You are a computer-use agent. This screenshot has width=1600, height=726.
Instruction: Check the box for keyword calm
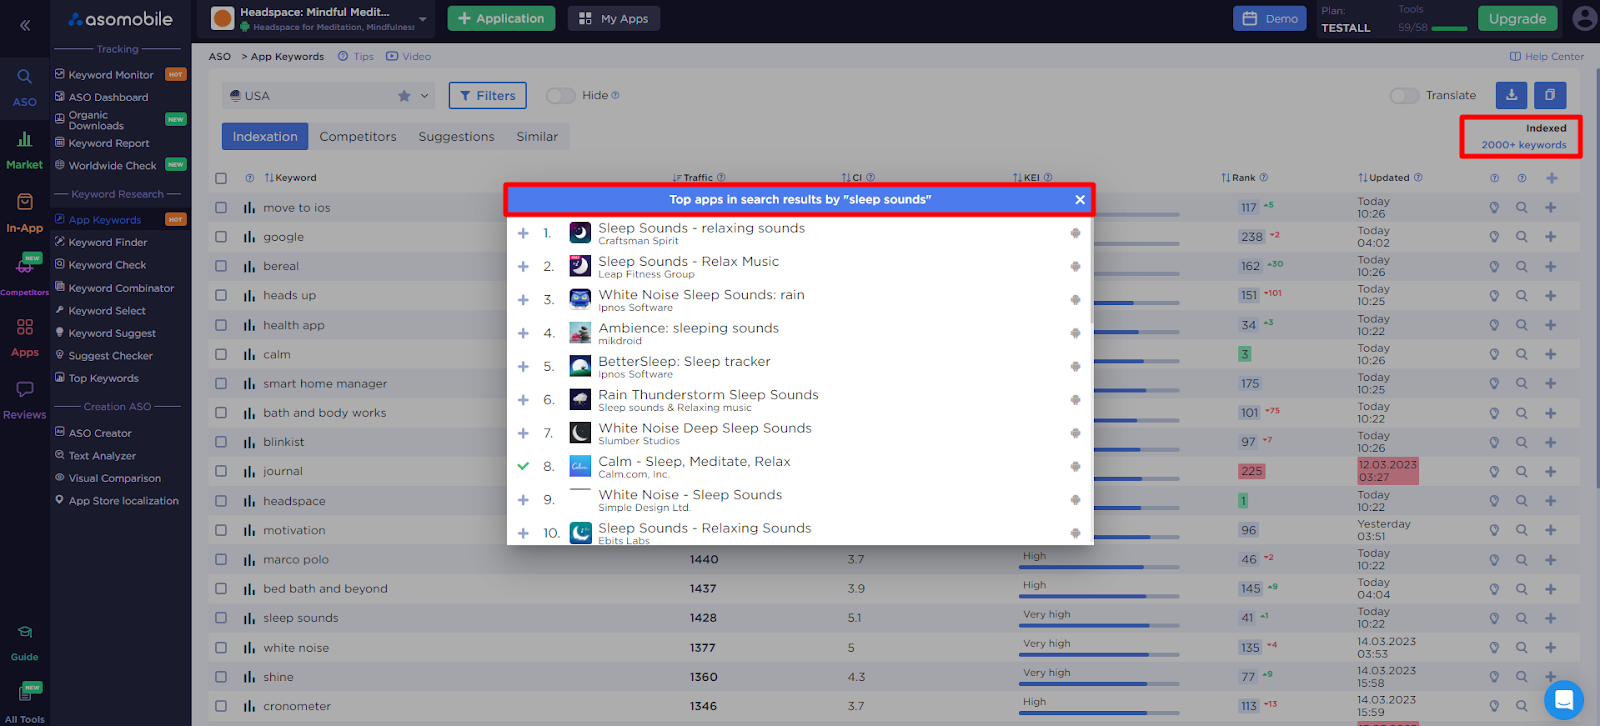click(x=221, y=354)
